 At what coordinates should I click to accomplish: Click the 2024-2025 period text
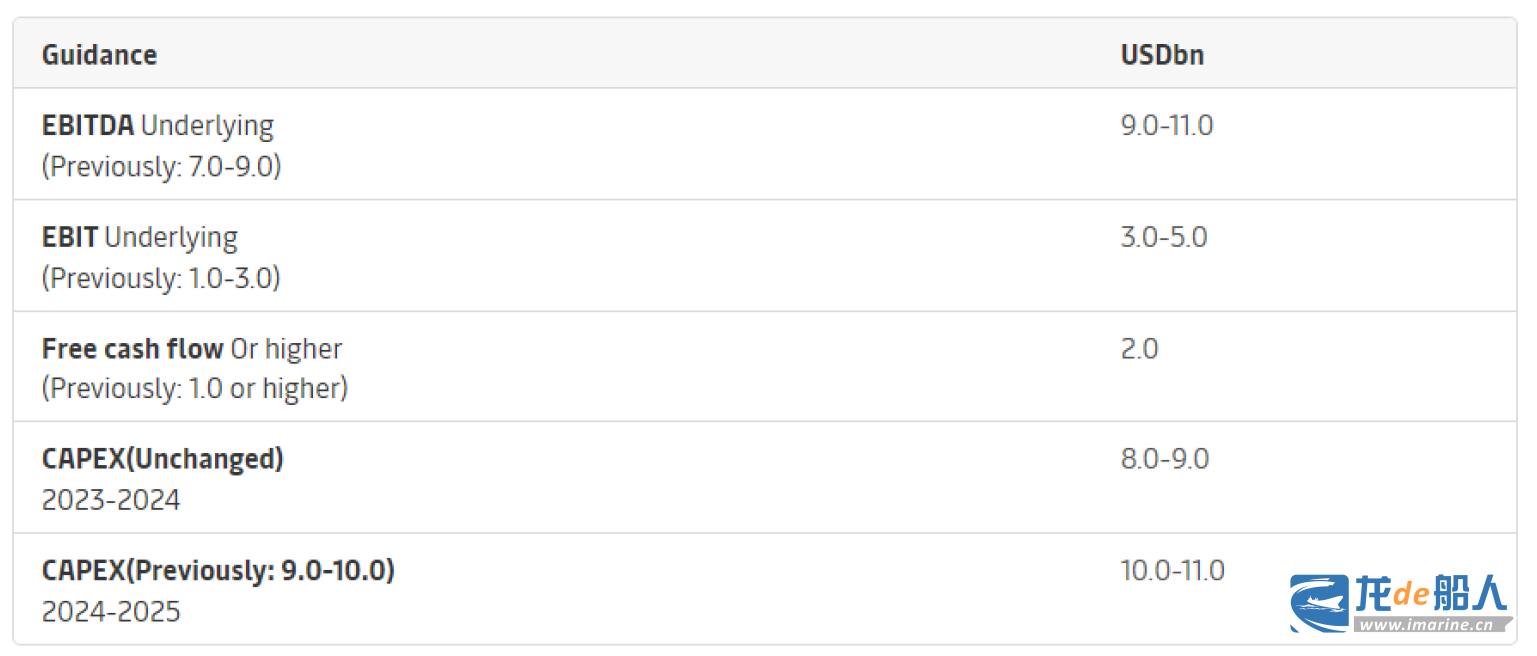click(x=111, y=612)
